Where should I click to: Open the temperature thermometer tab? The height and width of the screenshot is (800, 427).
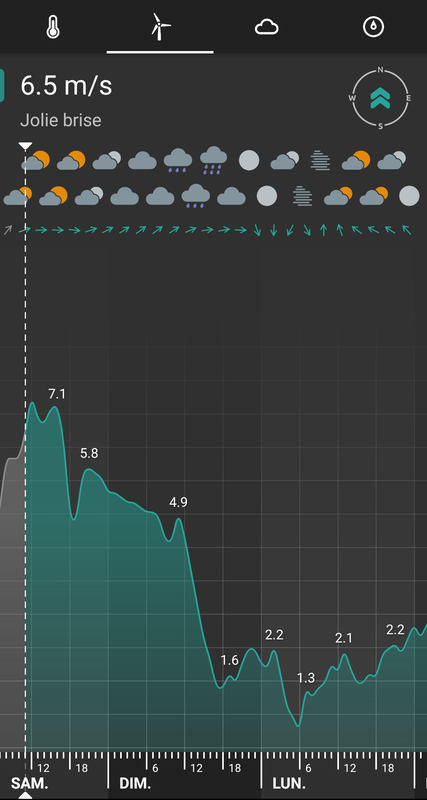coord(53,27)
